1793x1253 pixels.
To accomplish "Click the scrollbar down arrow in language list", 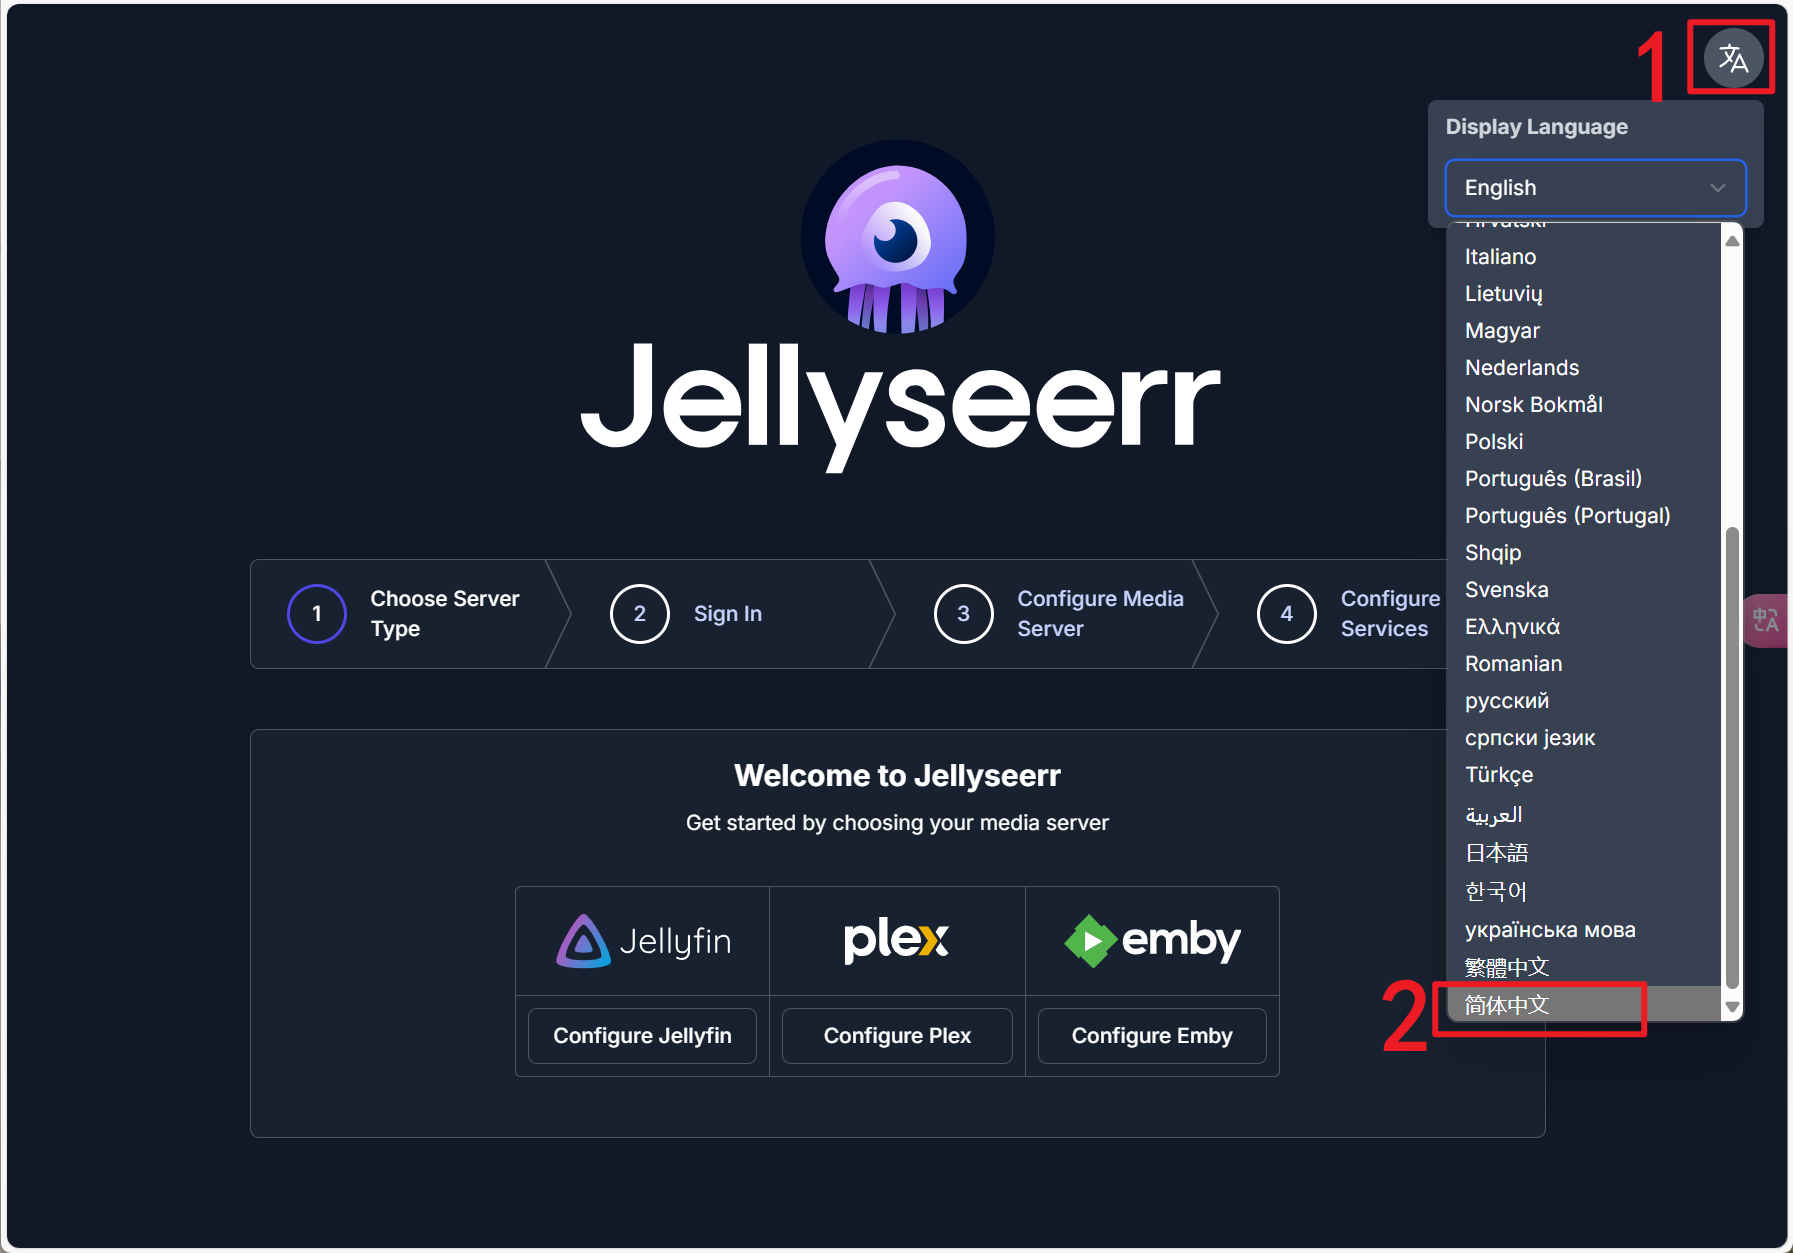I will click(1733, 1007).
